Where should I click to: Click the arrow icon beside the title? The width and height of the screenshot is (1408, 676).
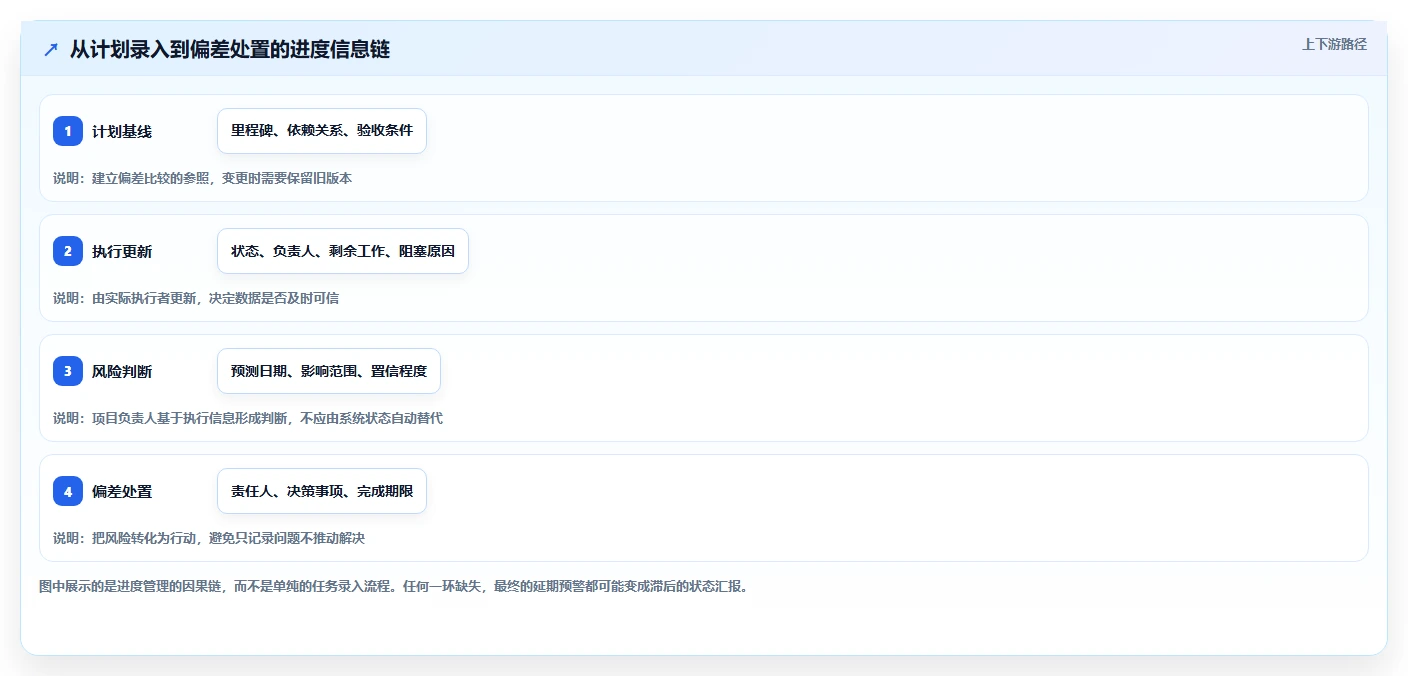[x=51, y=50]
